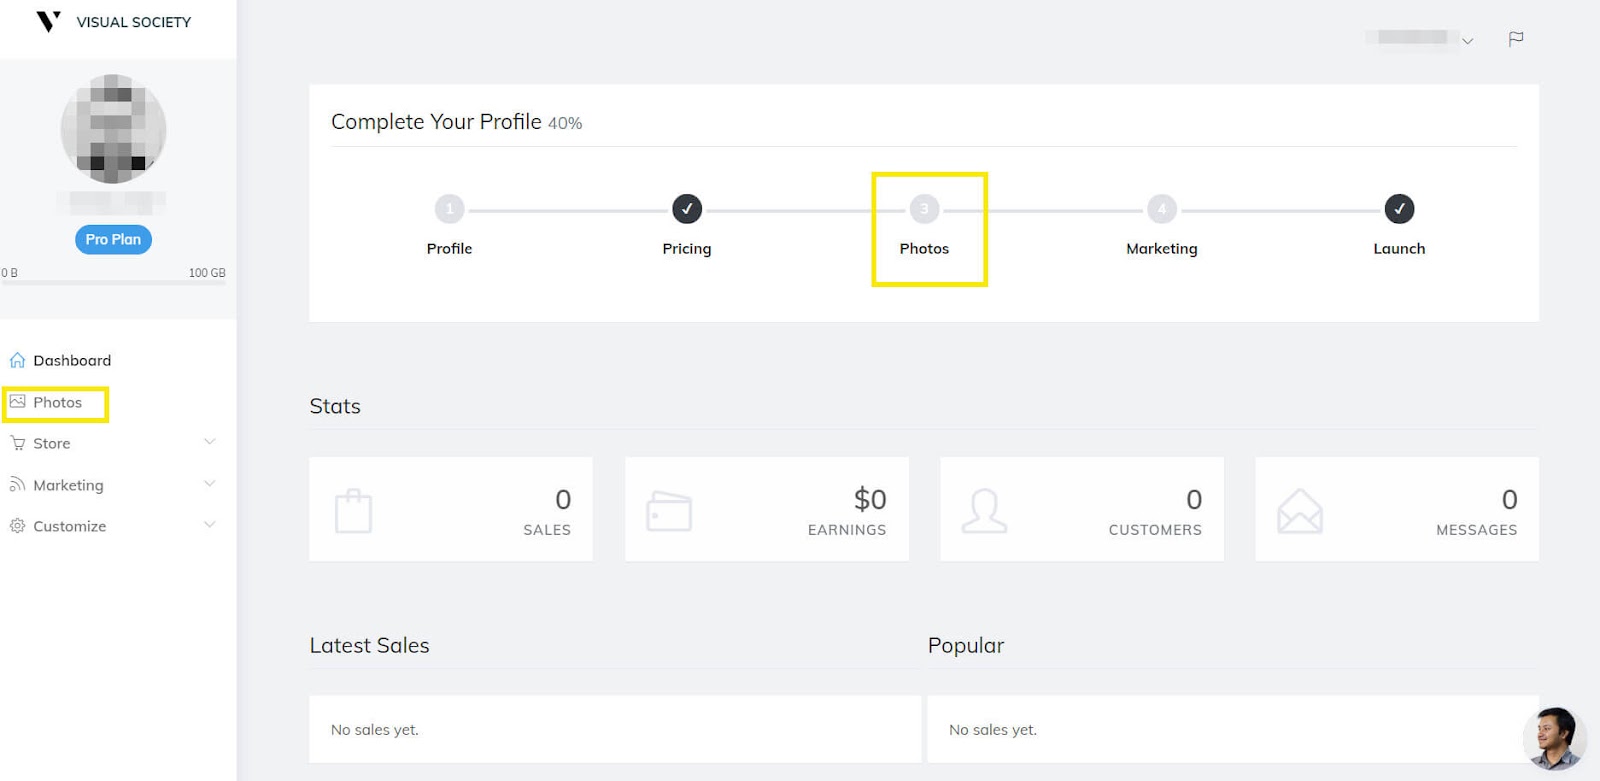Click the Visual Society logo icon
The image size is (1600, 781).
pos(48,21)
